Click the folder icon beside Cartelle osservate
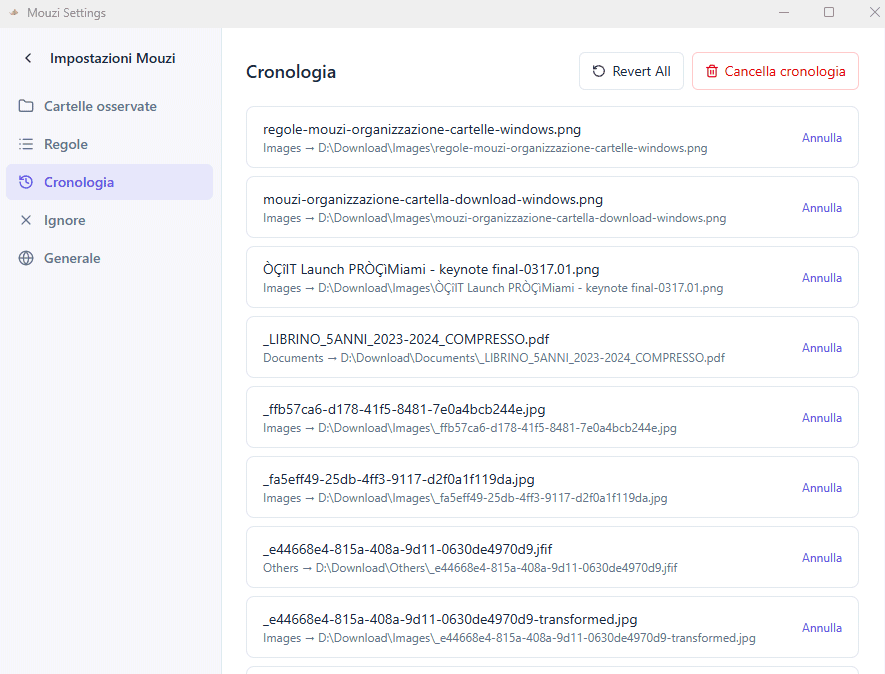 click(x=26, y=106)
